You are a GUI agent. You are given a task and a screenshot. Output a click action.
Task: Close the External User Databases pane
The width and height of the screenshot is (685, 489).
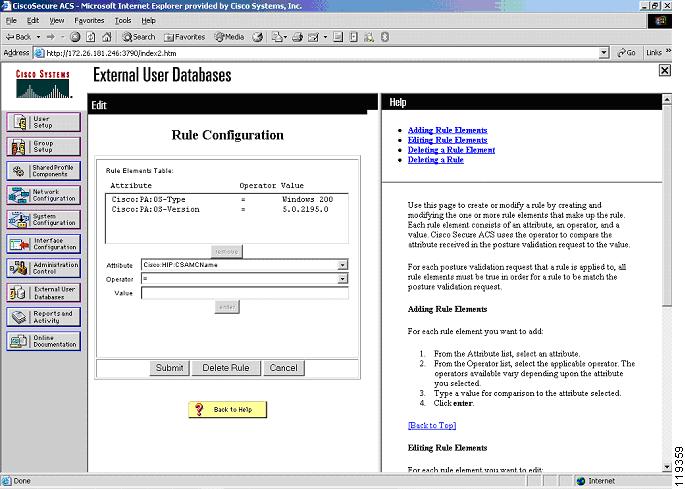click(x=664, y=70)
